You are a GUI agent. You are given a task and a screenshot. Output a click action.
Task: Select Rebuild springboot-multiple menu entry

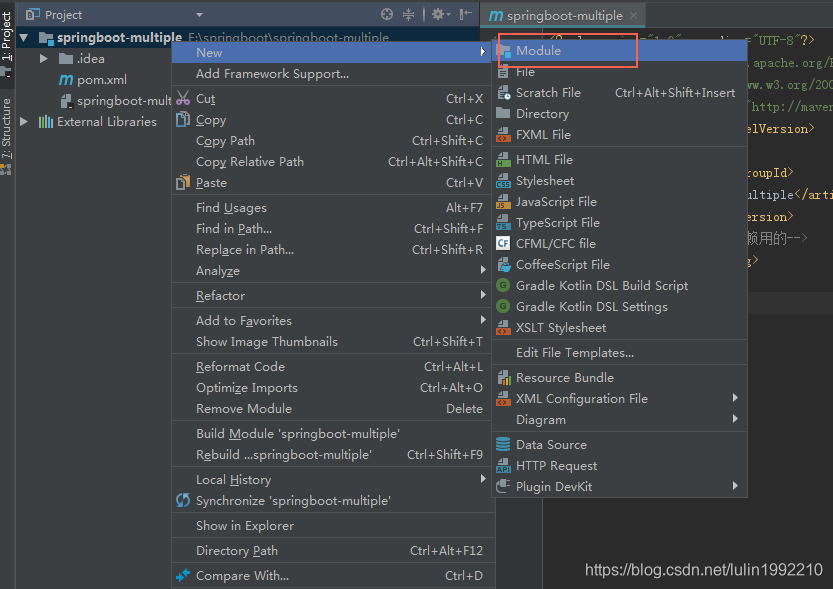point(332,455)
